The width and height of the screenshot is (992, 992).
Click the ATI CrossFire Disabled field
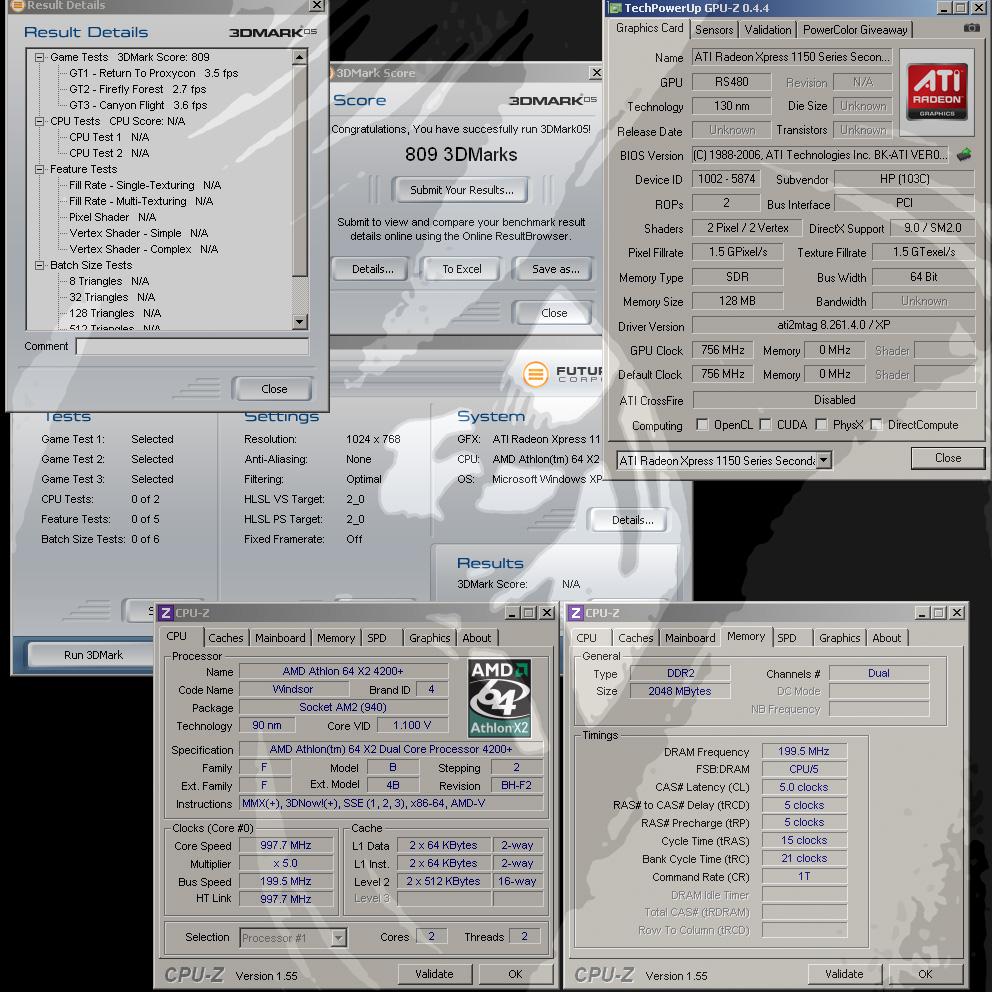tap(834, 400)
